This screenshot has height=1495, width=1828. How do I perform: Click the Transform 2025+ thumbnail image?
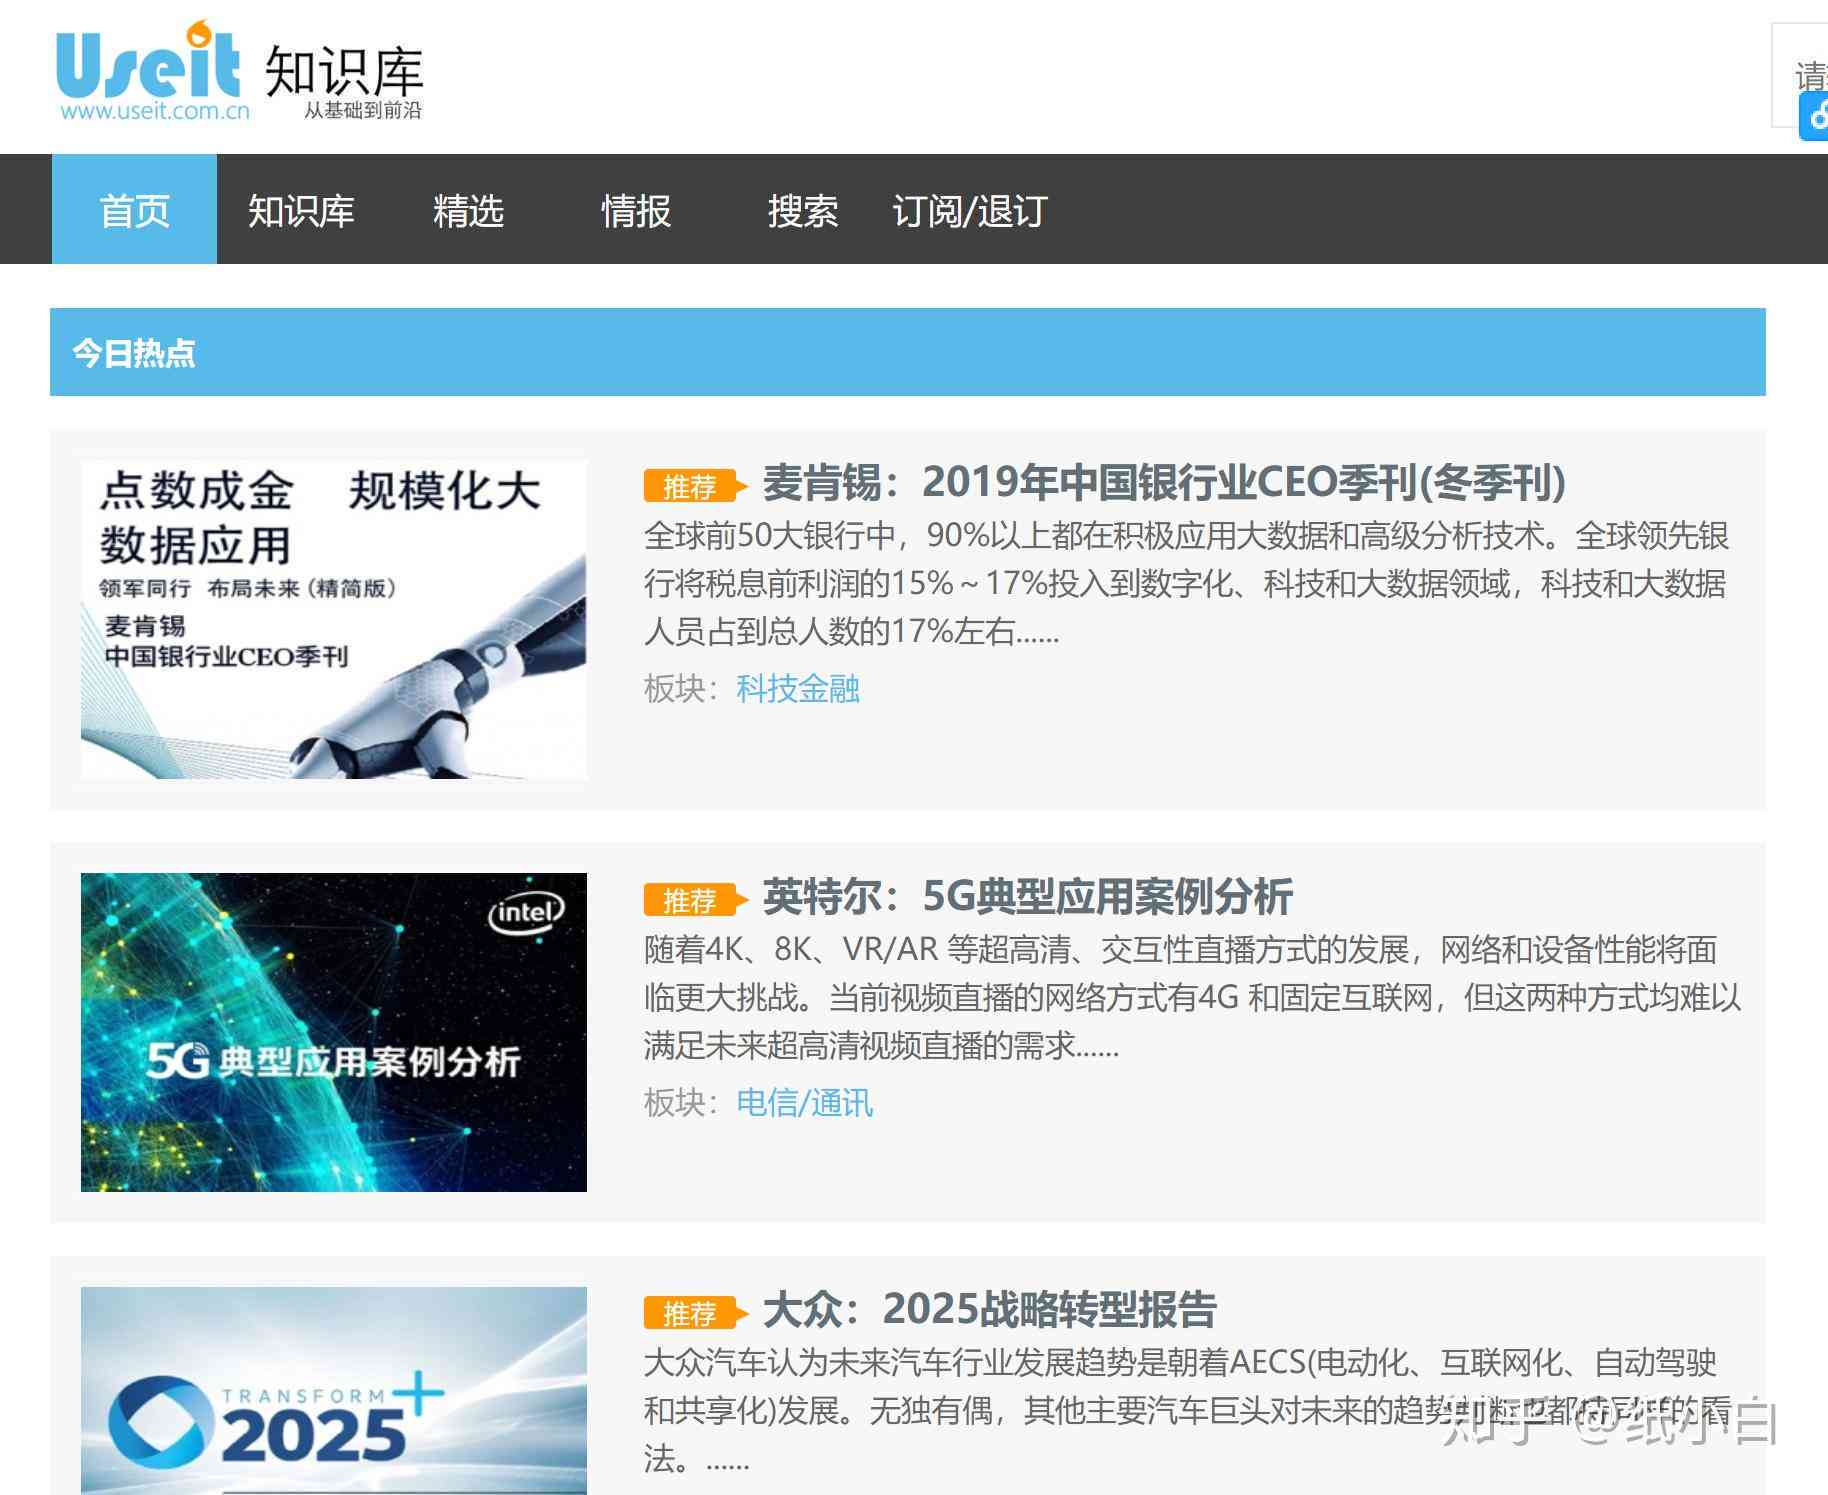(333, 1390)
